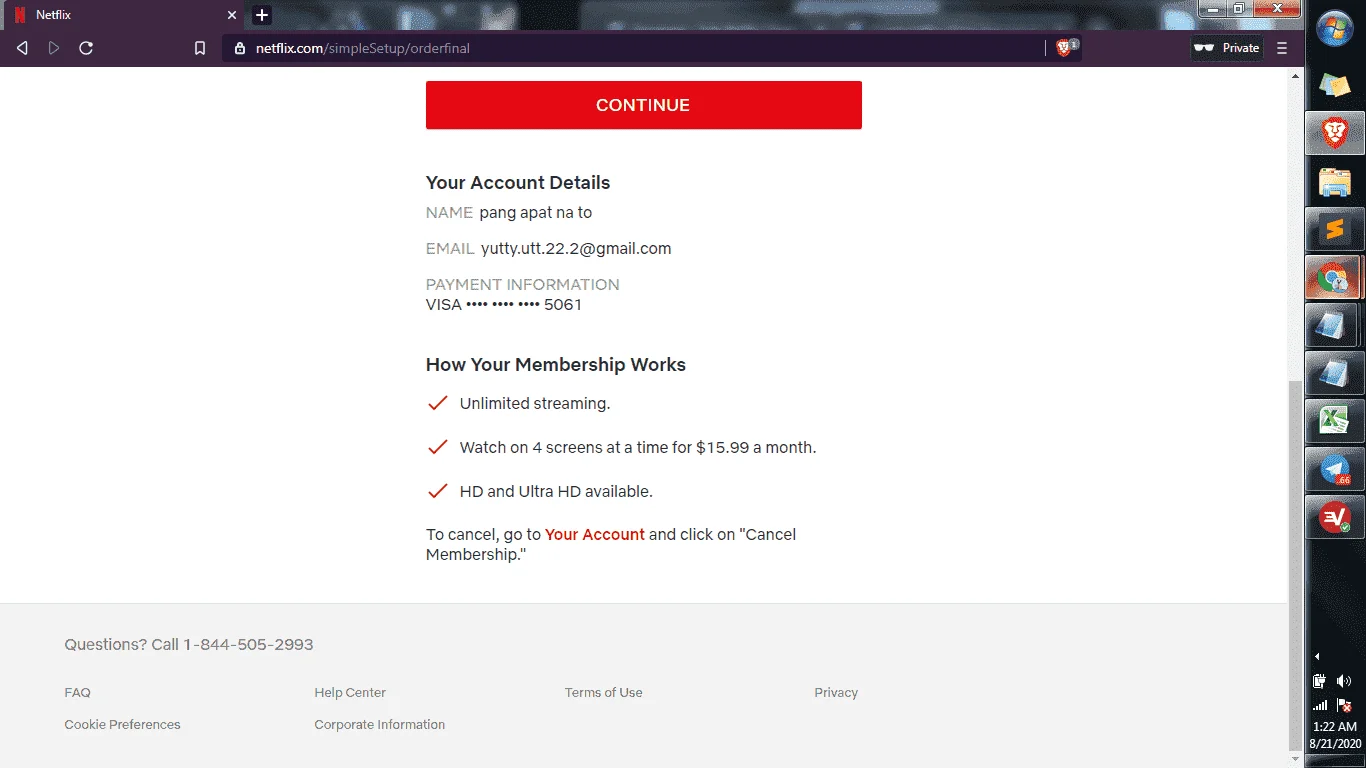This screenshot has height=768, width=1366.
Task: Click the Action Center flag tray icon
Action: click(x=1344, y=705)
